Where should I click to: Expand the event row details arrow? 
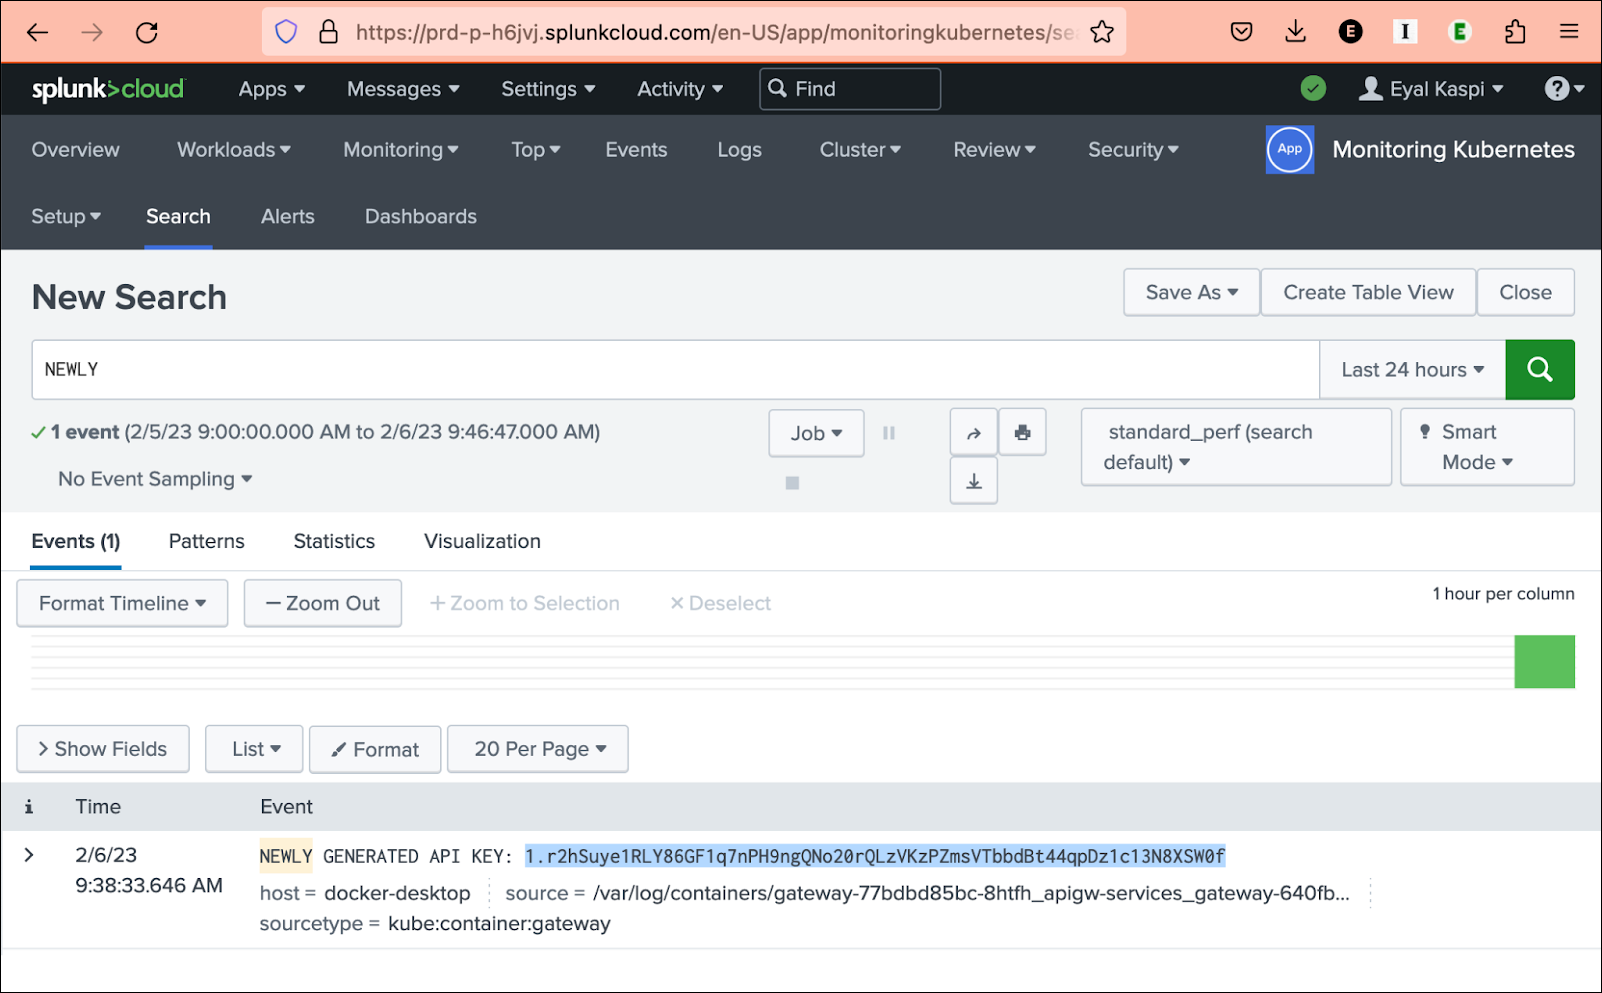coord(29,854)
